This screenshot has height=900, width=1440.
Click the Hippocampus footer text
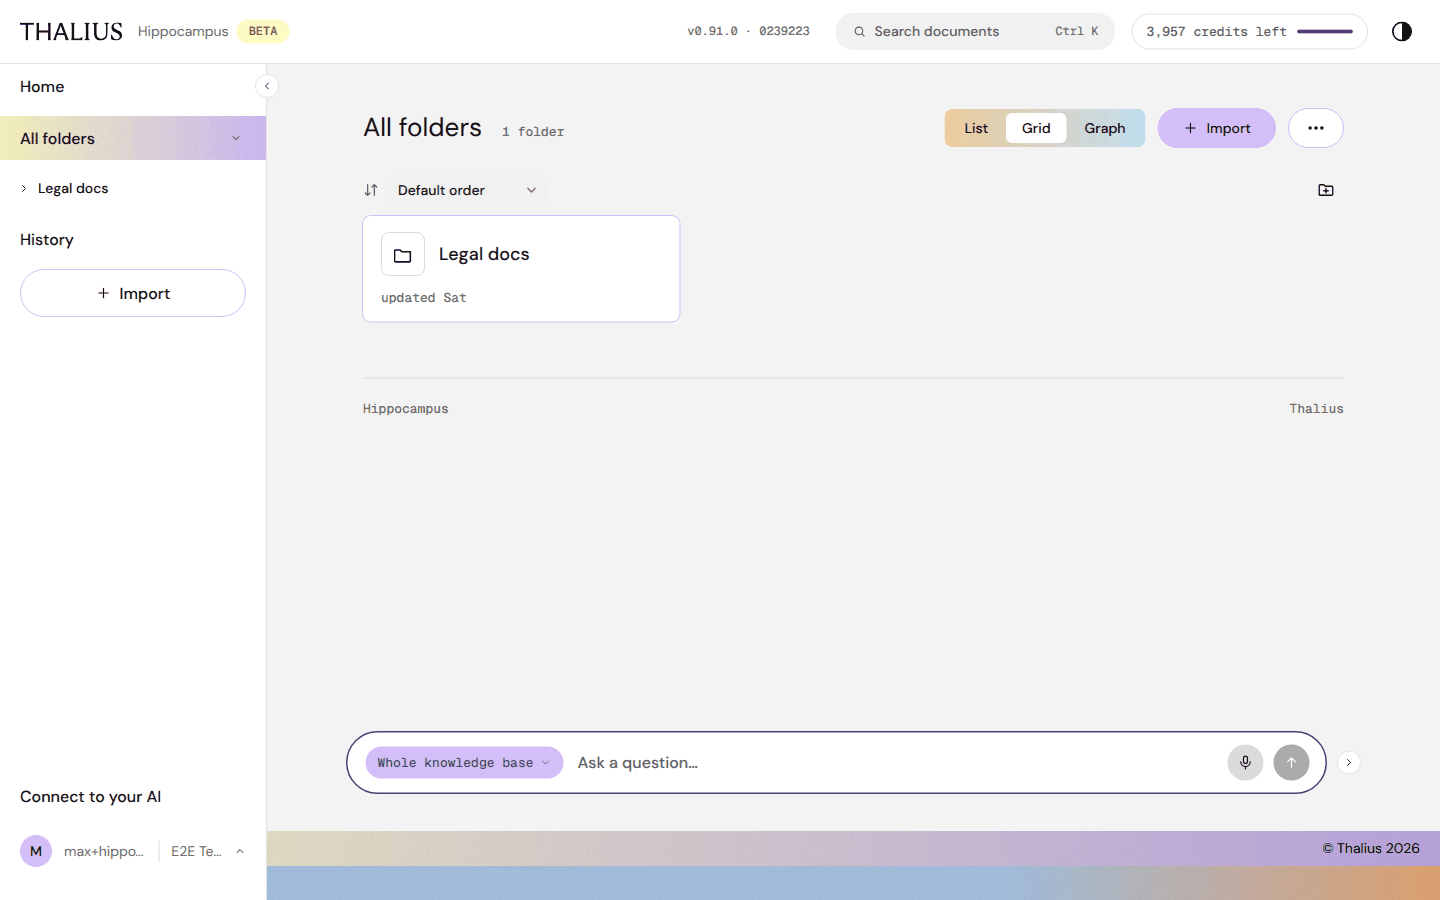(405, 409)
